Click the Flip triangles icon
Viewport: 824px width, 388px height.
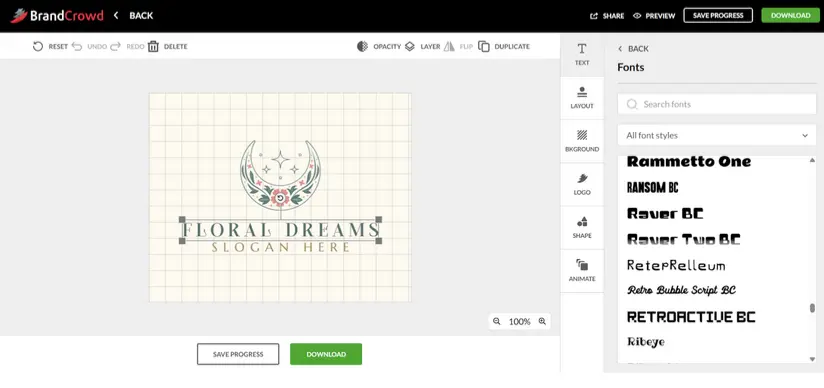[x=449, y=46]
